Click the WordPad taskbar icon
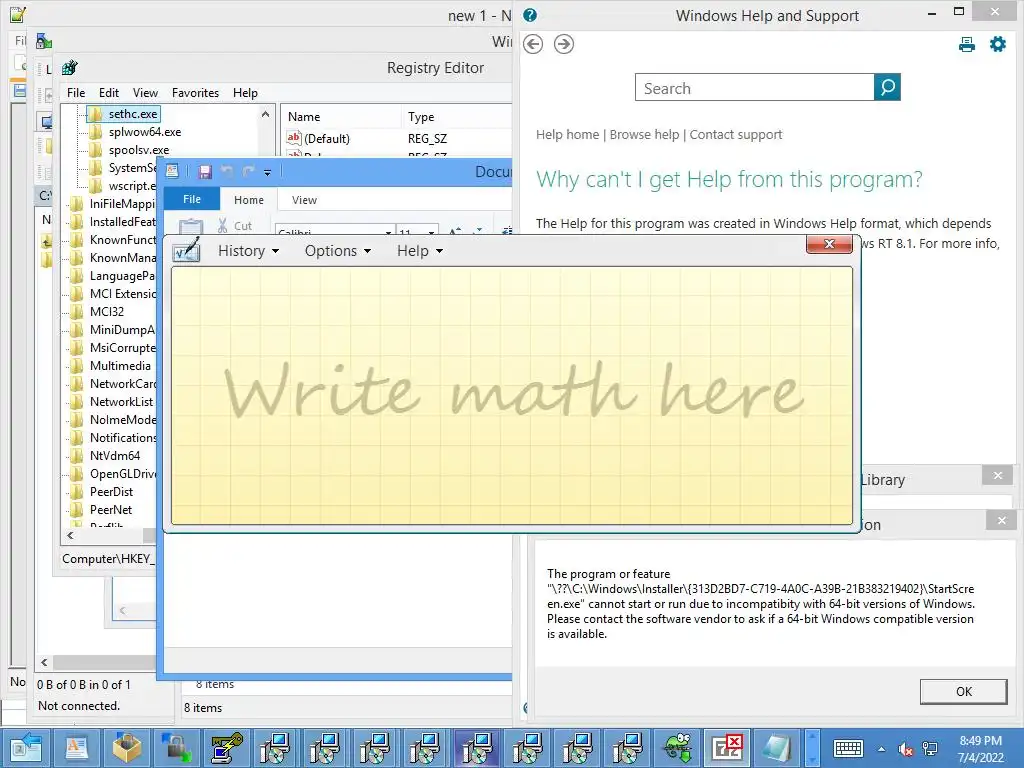 (x=76, y=748)
